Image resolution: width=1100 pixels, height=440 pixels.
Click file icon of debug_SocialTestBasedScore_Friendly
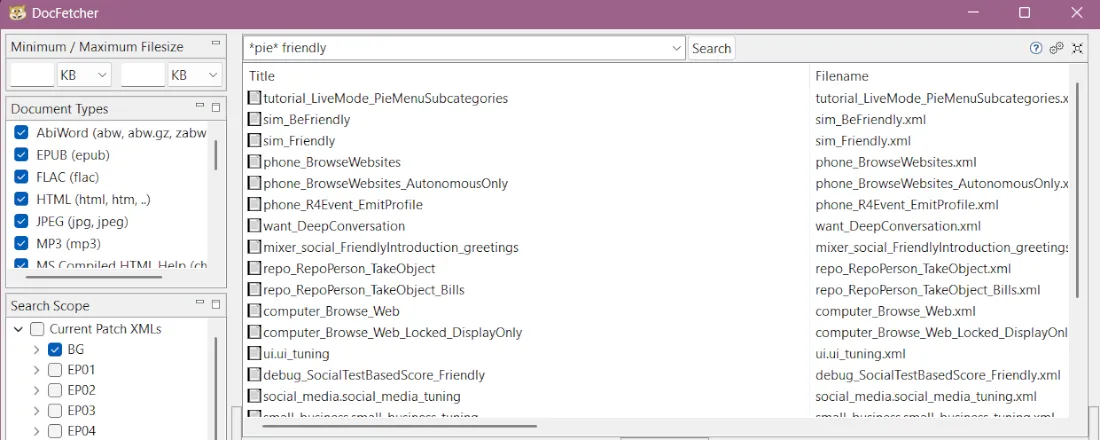coord(255,375)
